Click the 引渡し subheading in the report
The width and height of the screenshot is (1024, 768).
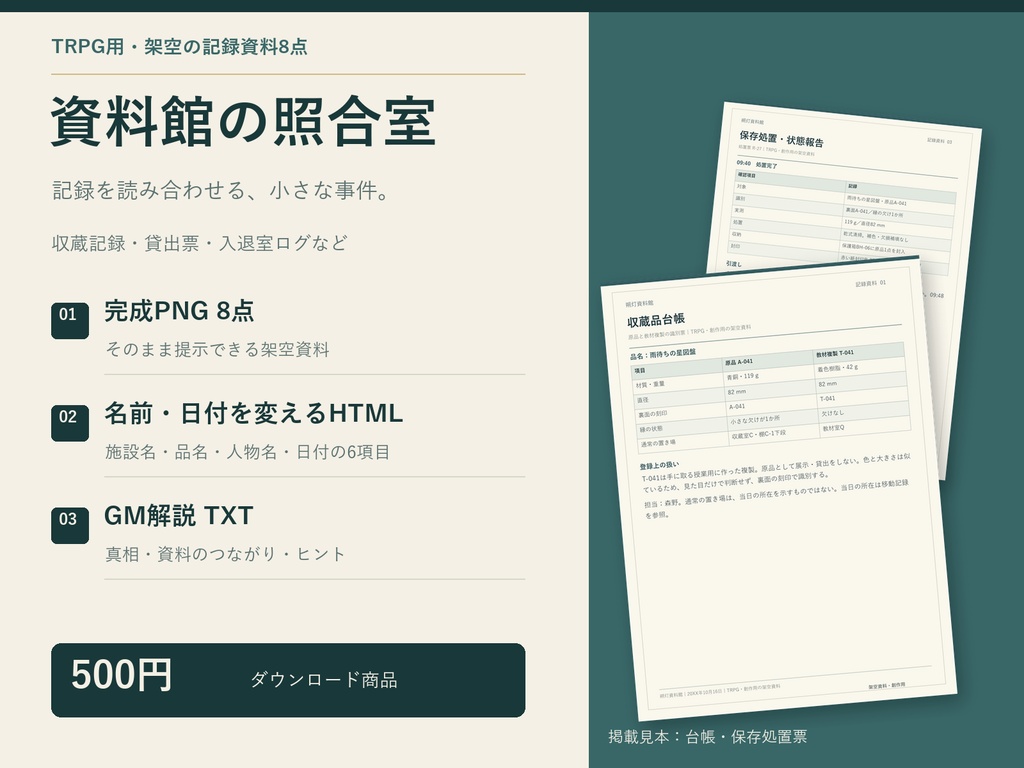pyautogui.click(x=734, y=264)
